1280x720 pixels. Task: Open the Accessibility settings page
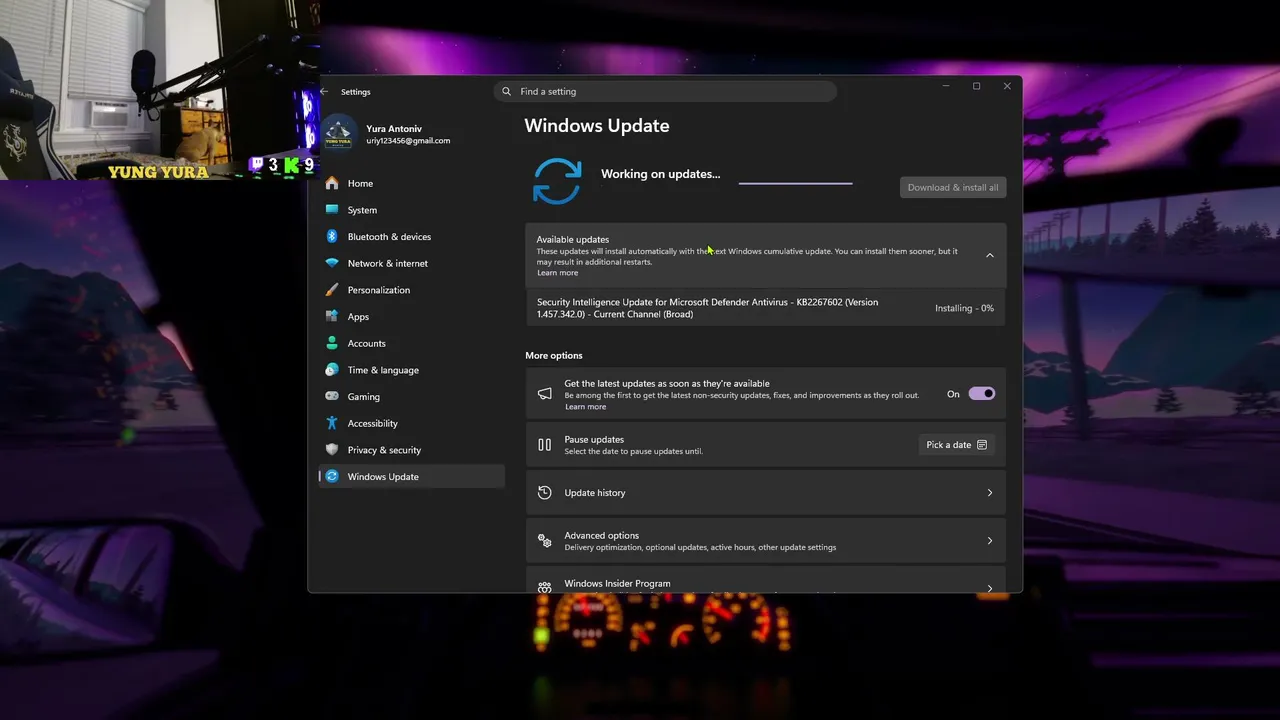[411, 423]
